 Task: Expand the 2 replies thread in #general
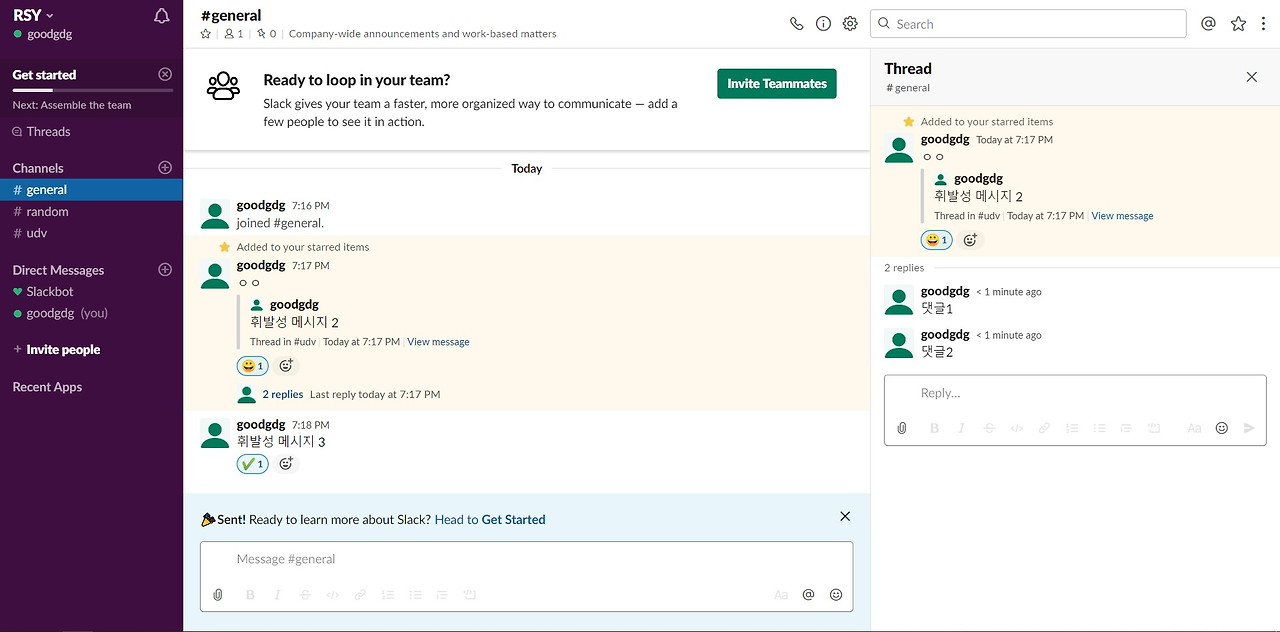[x=282, y=395]
